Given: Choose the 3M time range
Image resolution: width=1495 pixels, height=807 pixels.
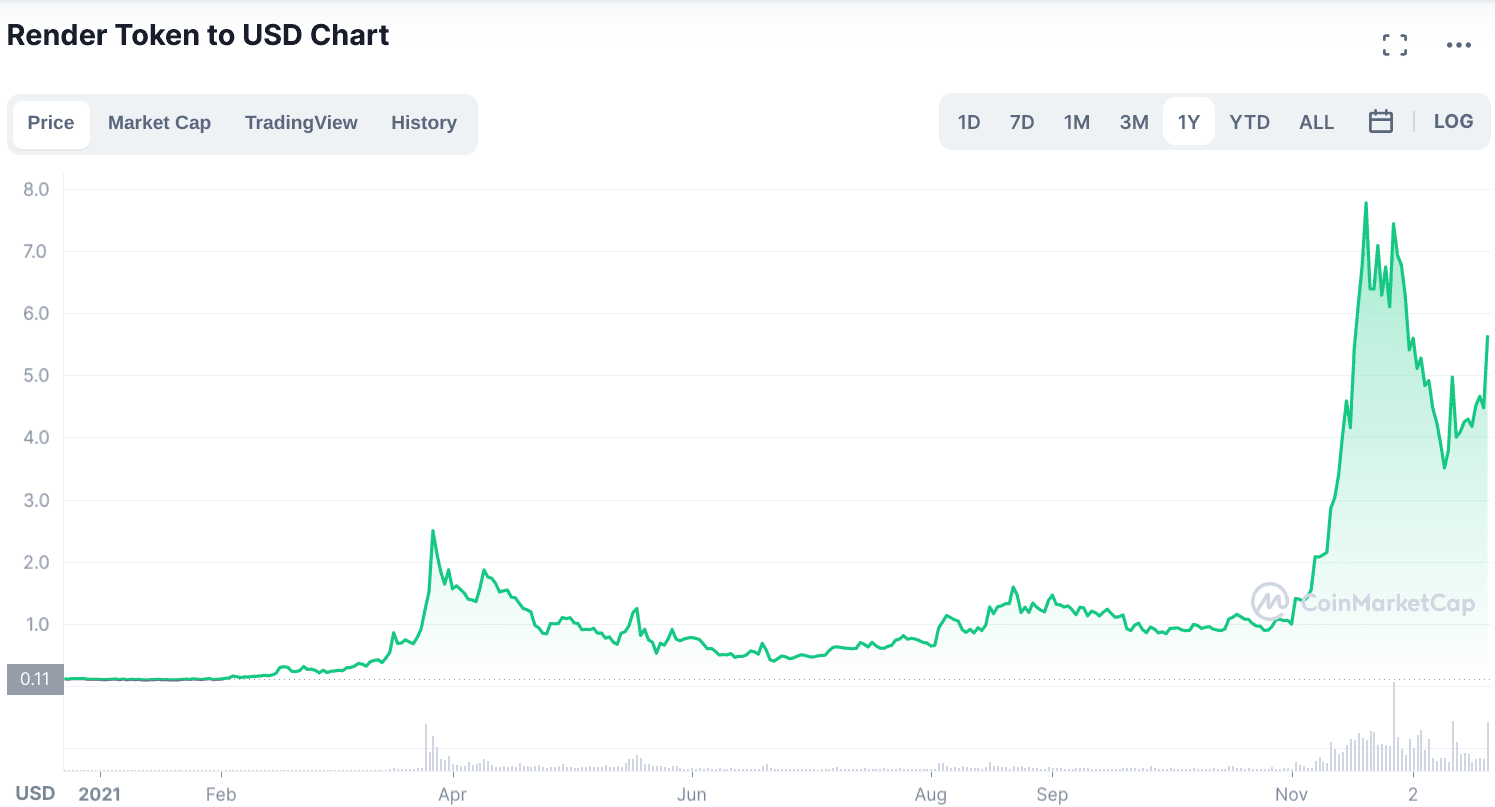Looking at the screenshot, I should [x=1133, y=122].
